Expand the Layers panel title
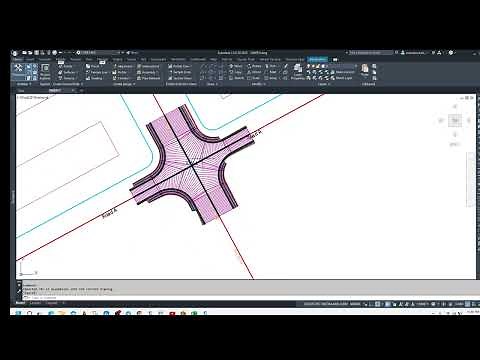This screenshot has width=480, height=360. 323,84
